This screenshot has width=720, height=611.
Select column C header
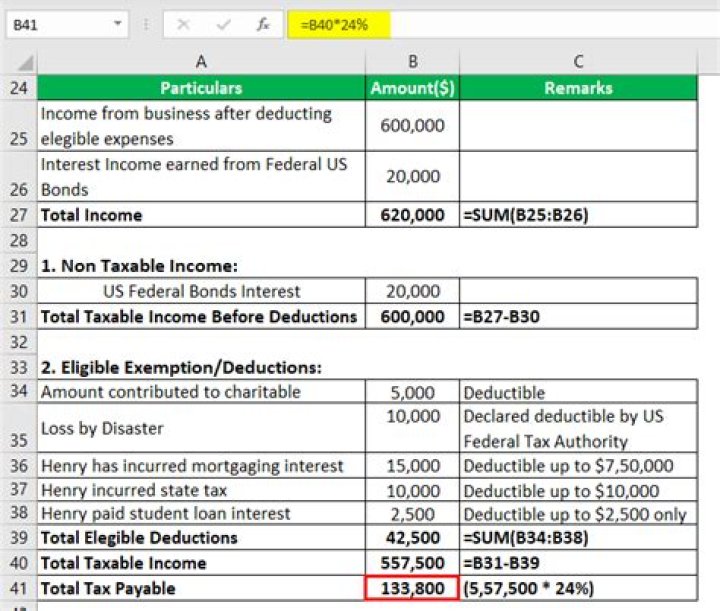click(578, 62)
